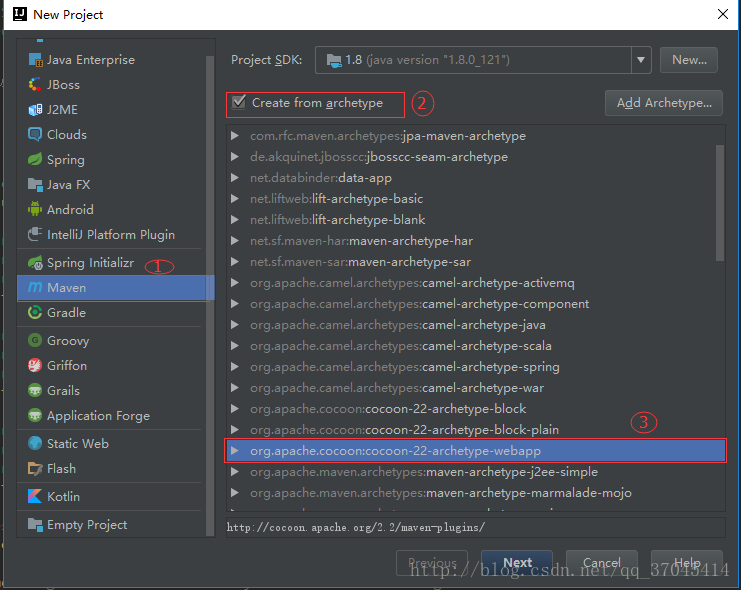Click the cocoon.apache.org URL description text

[x=356, y=527]
